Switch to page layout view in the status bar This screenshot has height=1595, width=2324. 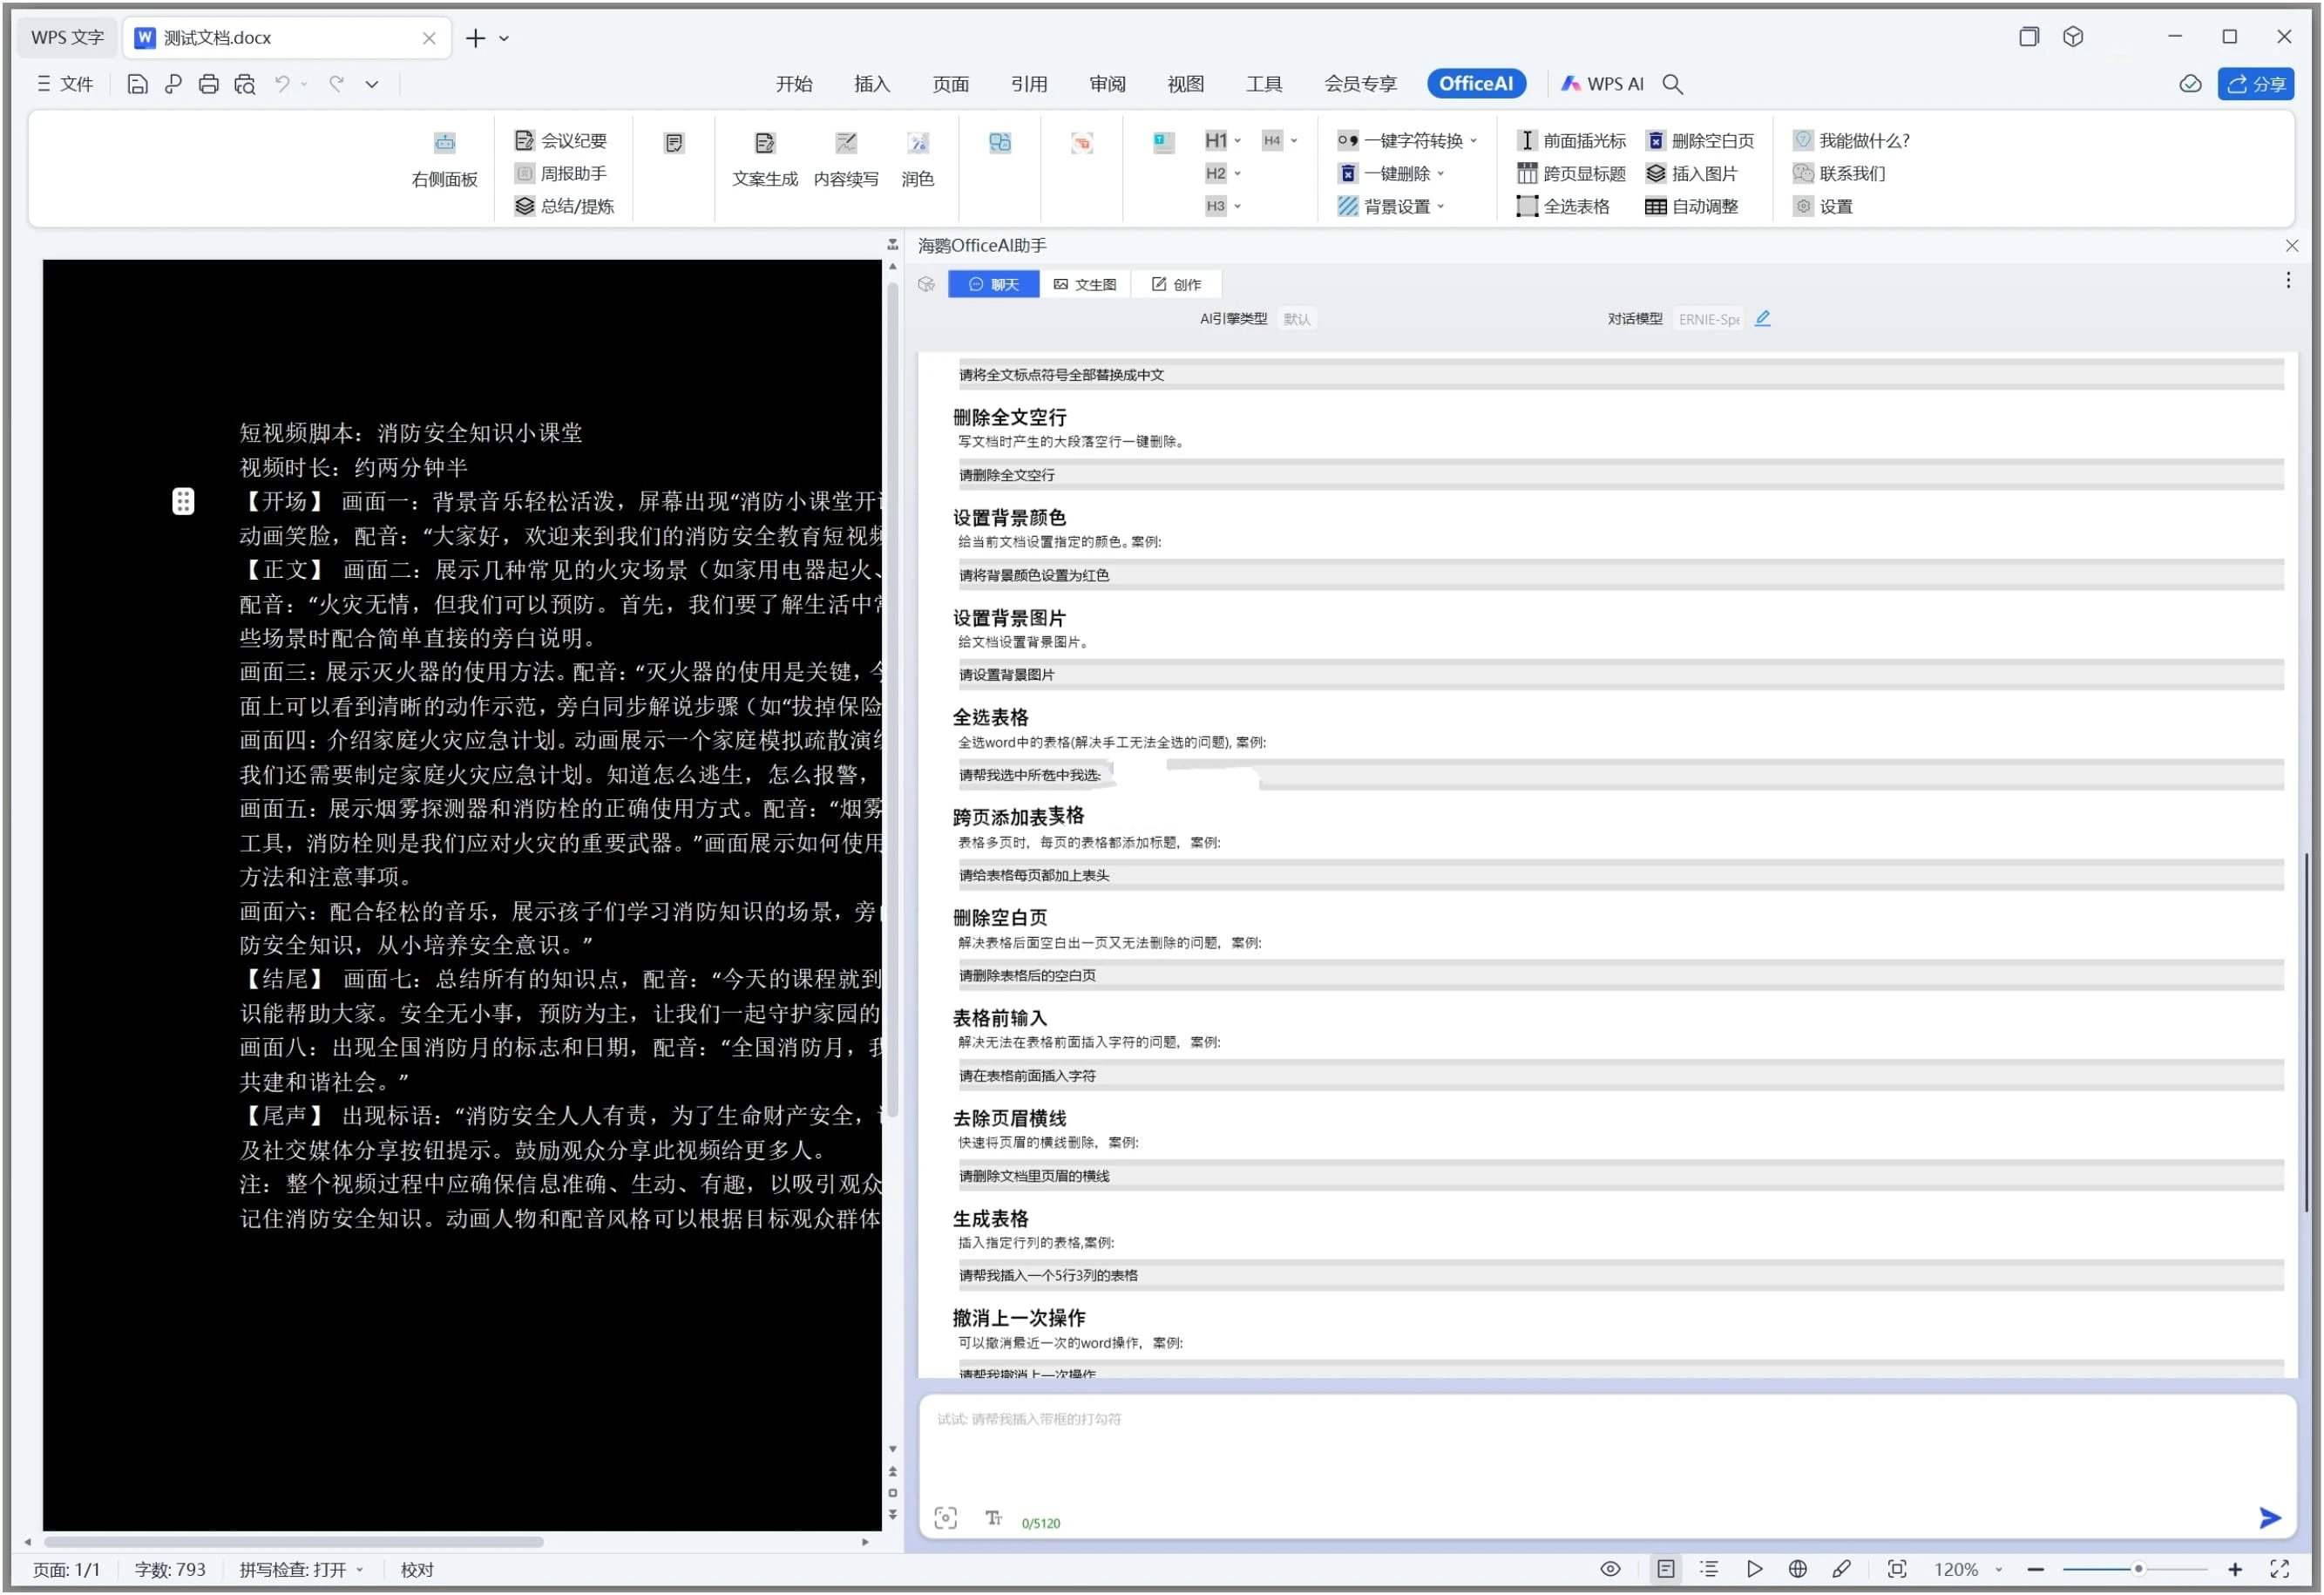[x=1665, y=1569]
